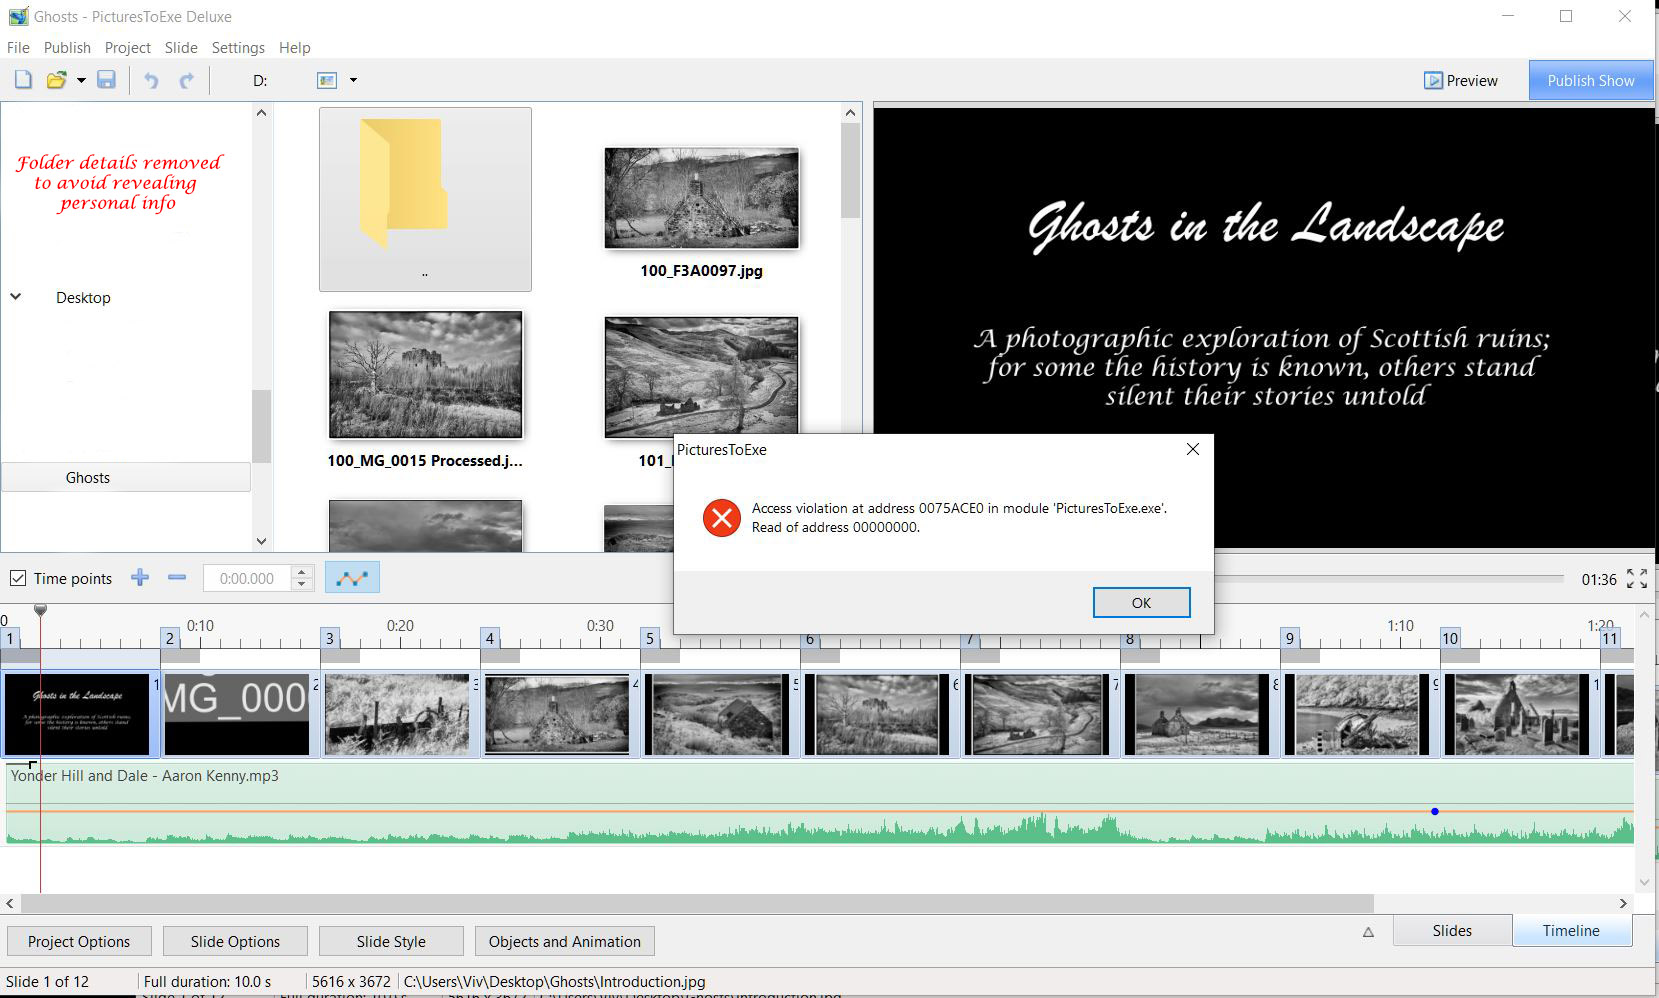Click the timeline scroll left arrow

click(x=10, y=903)
